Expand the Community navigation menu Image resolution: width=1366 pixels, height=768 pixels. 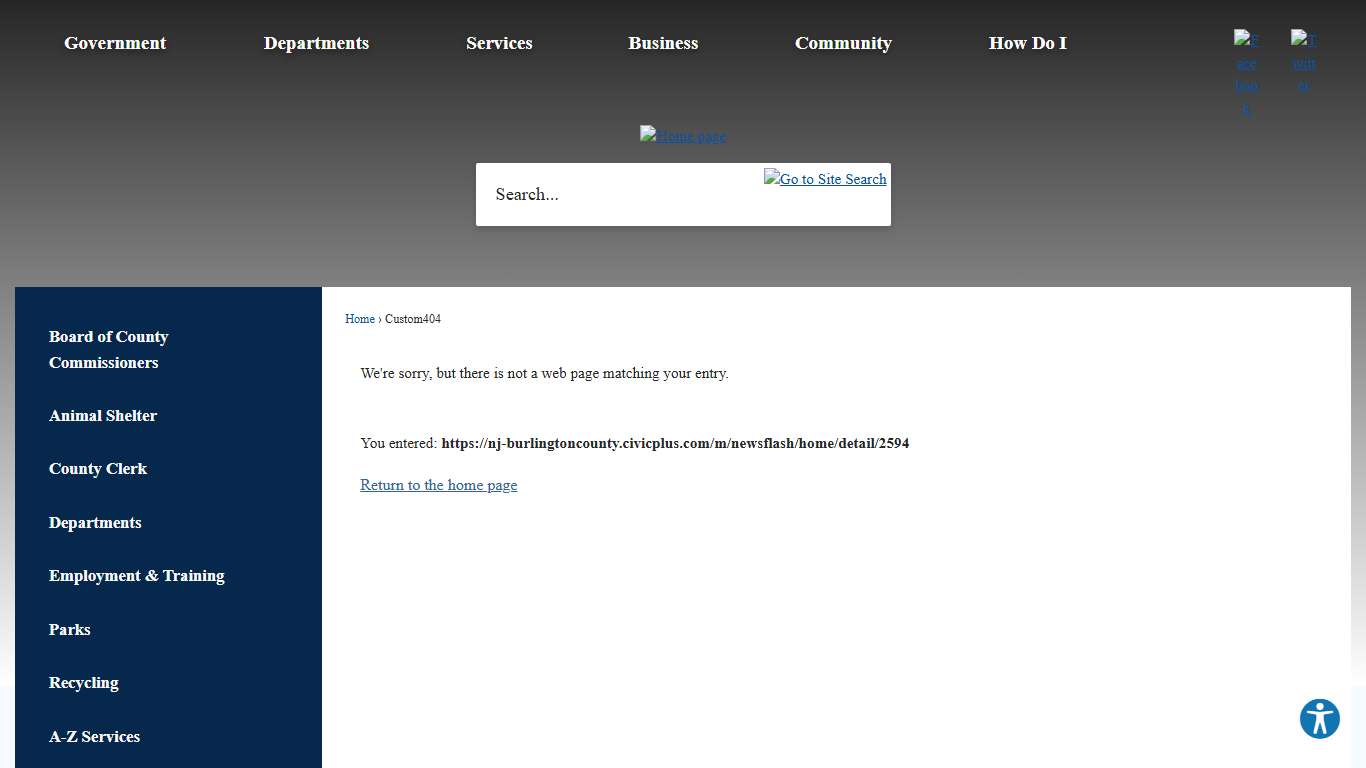coord(843,43)
